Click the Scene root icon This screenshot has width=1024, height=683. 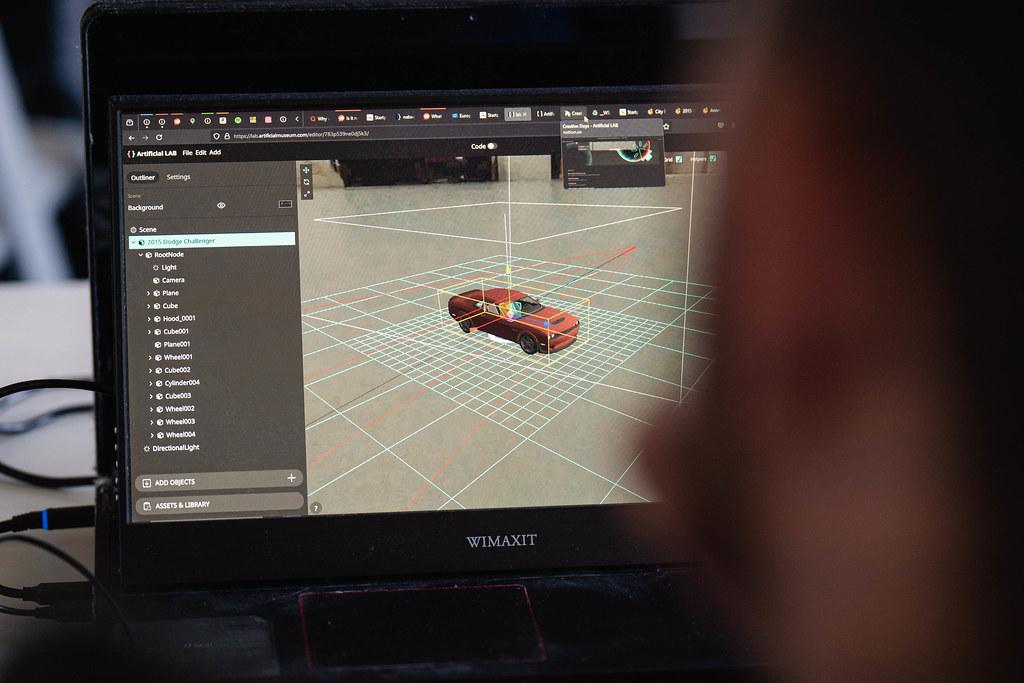tap(133, 230)
